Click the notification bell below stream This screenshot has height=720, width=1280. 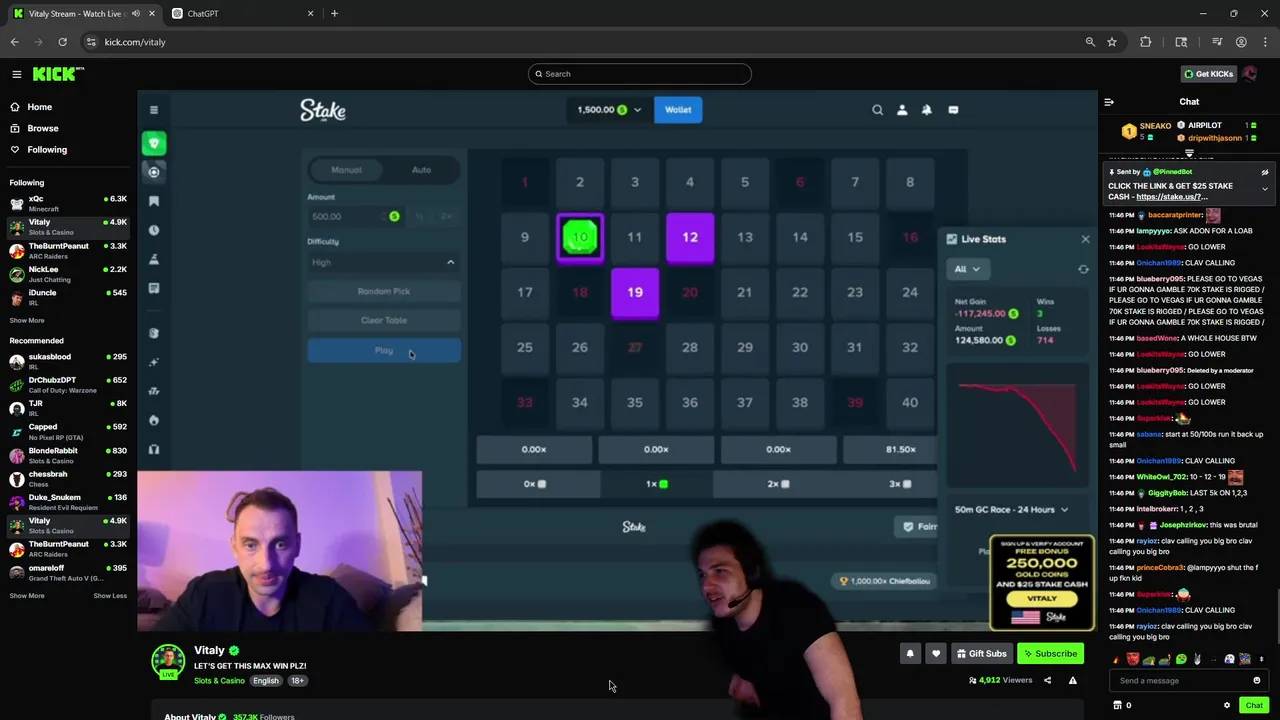point(910,654)
